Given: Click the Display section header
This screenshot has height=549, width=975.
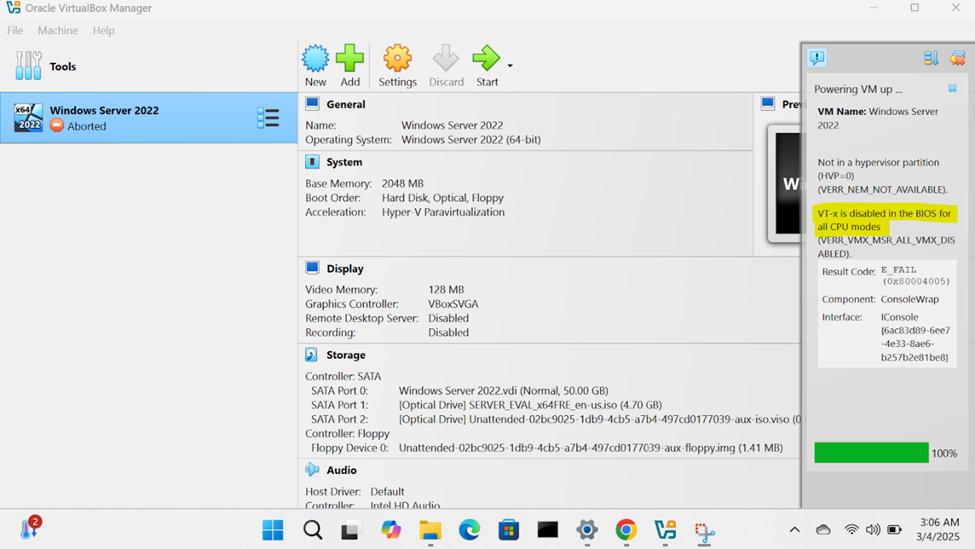Looking at the screenshot, I should [345, 269].
